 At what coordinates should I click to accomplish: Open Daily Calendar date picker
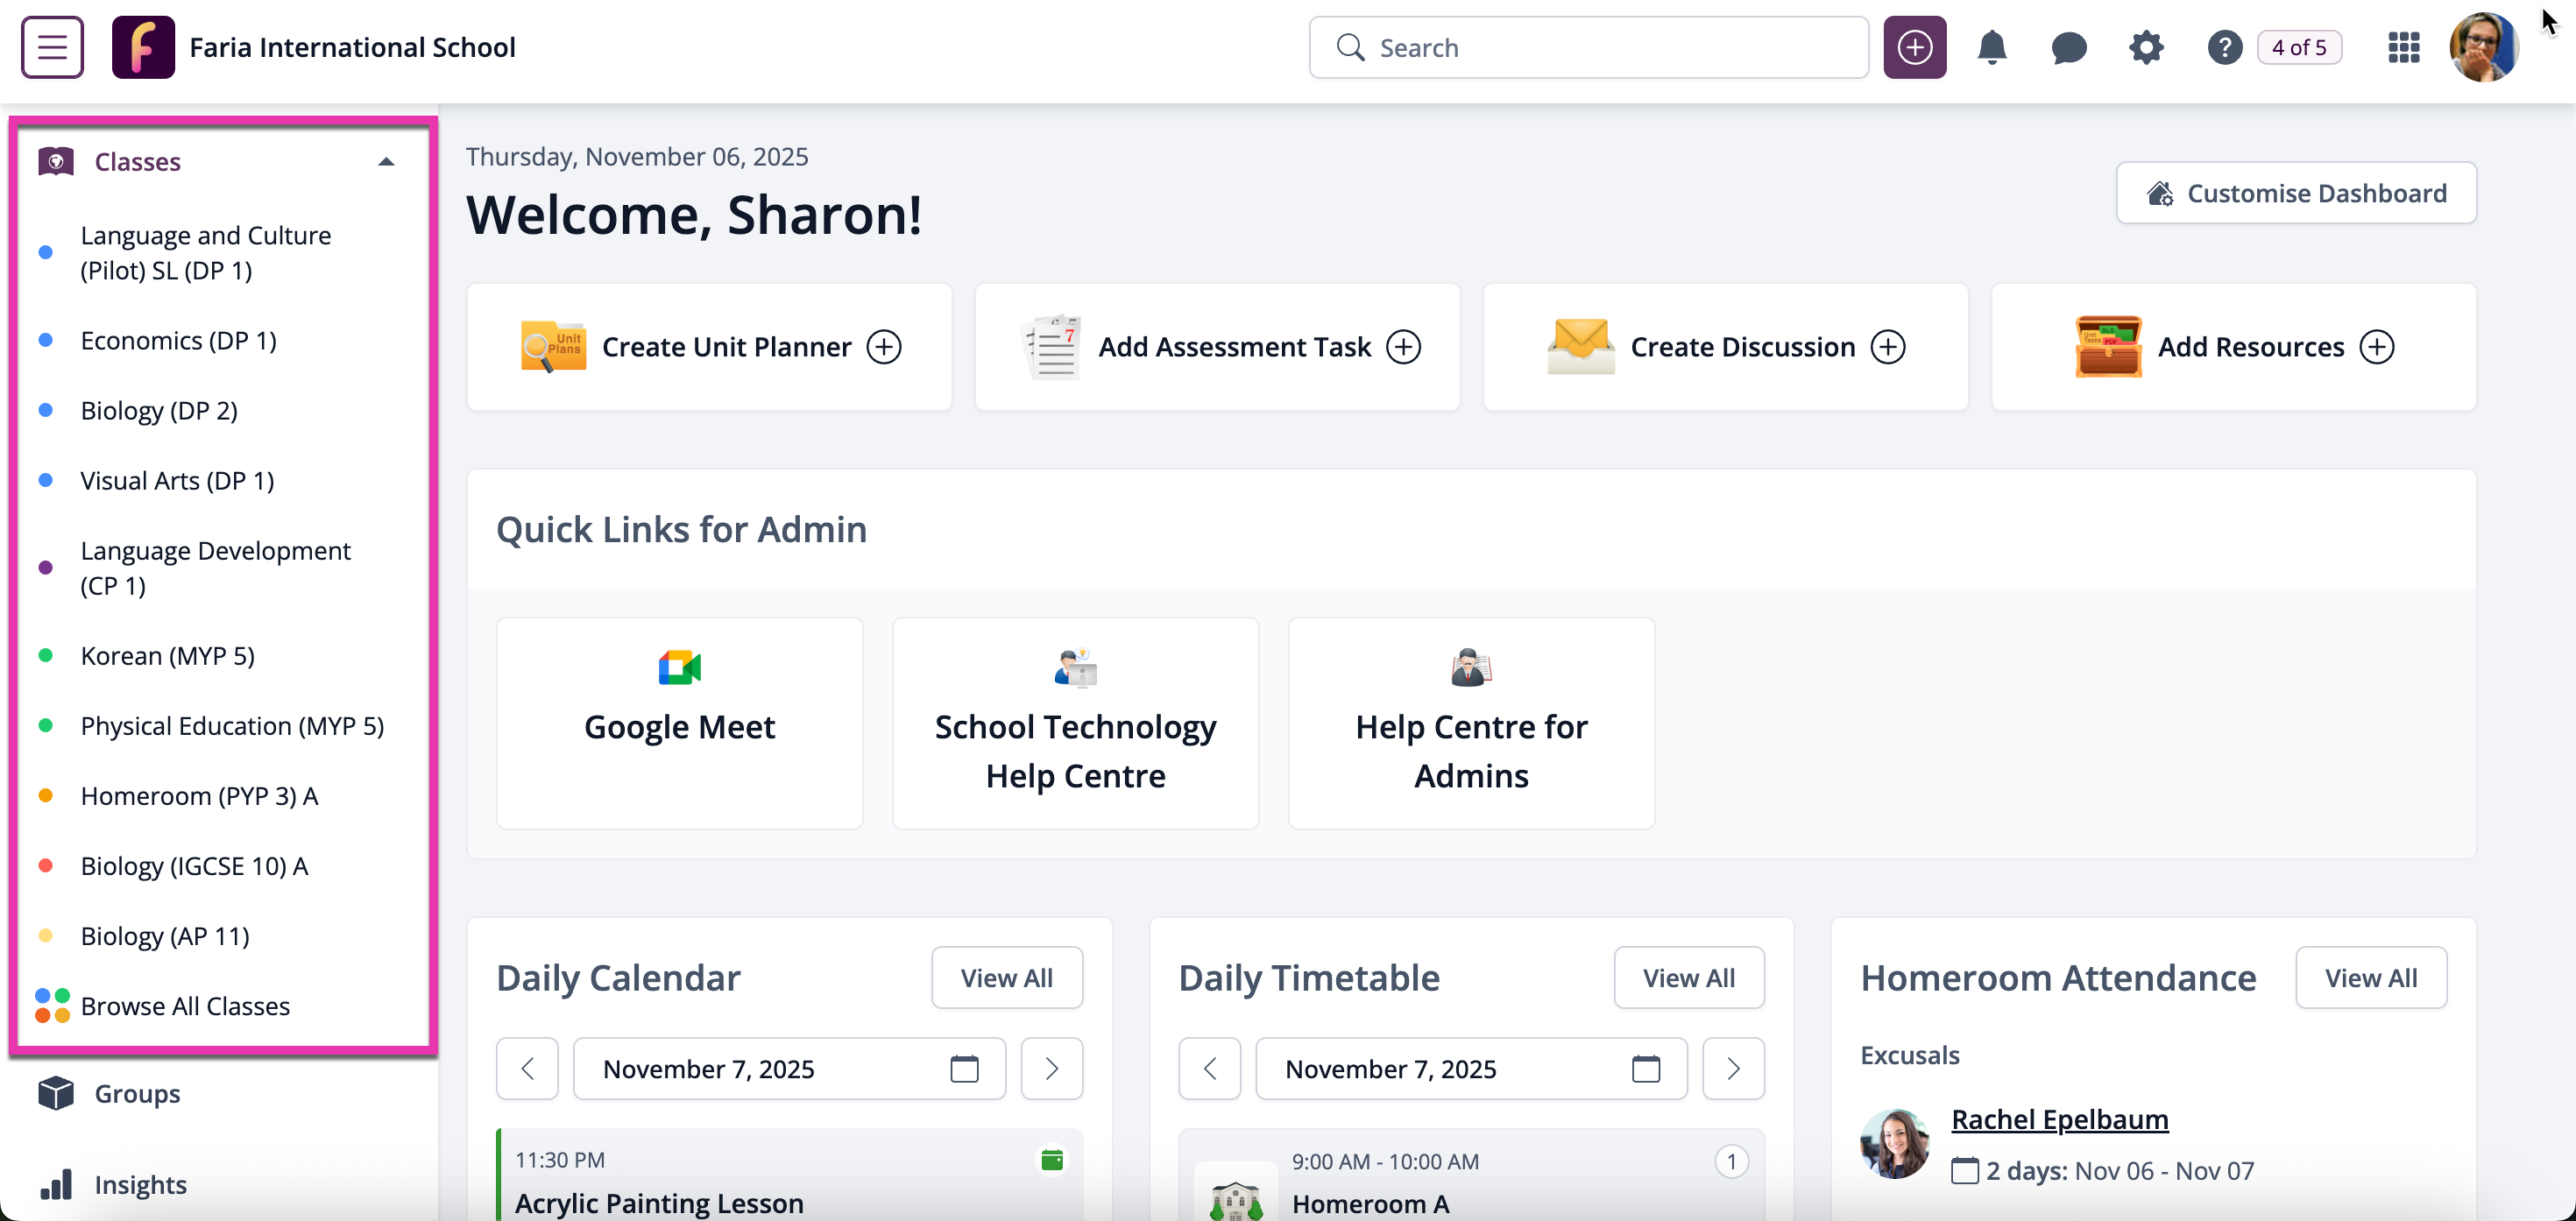tap(789, 1068)
